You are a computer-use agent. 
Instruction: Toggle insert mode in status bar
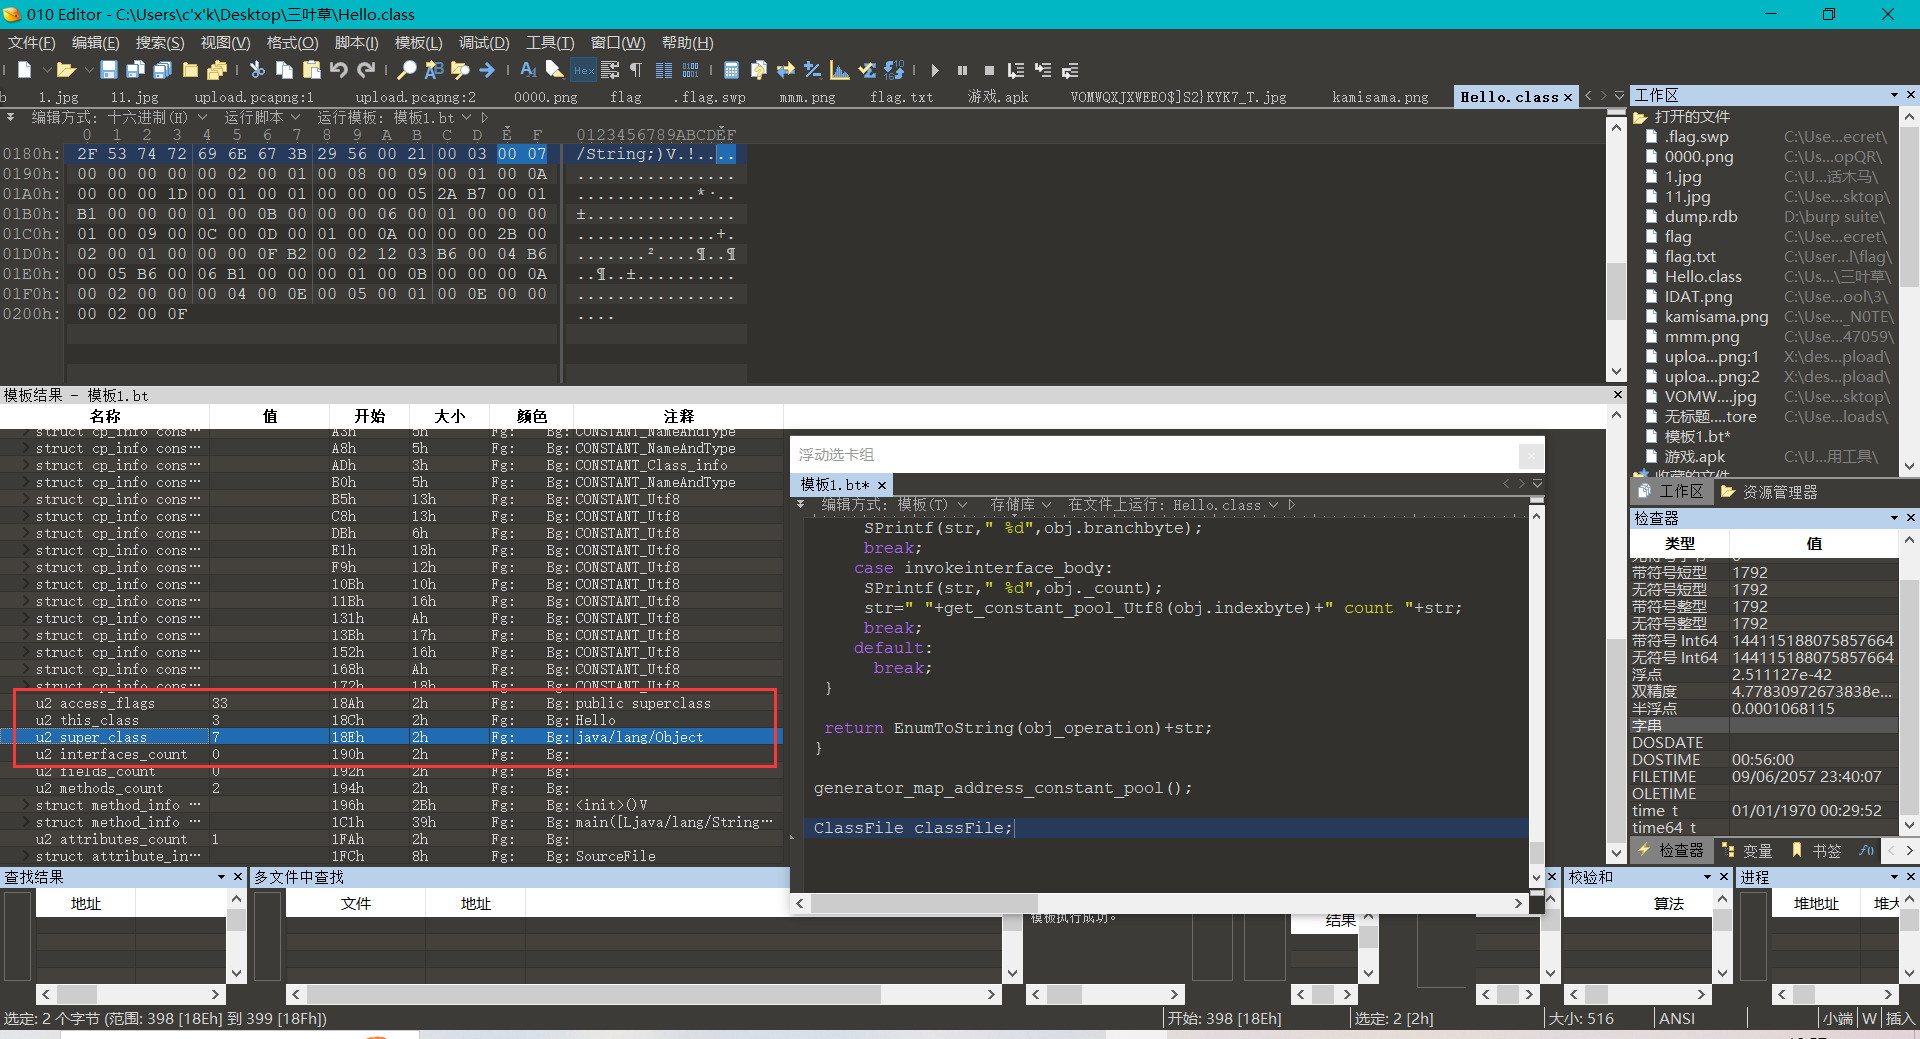[1898, 1018]
